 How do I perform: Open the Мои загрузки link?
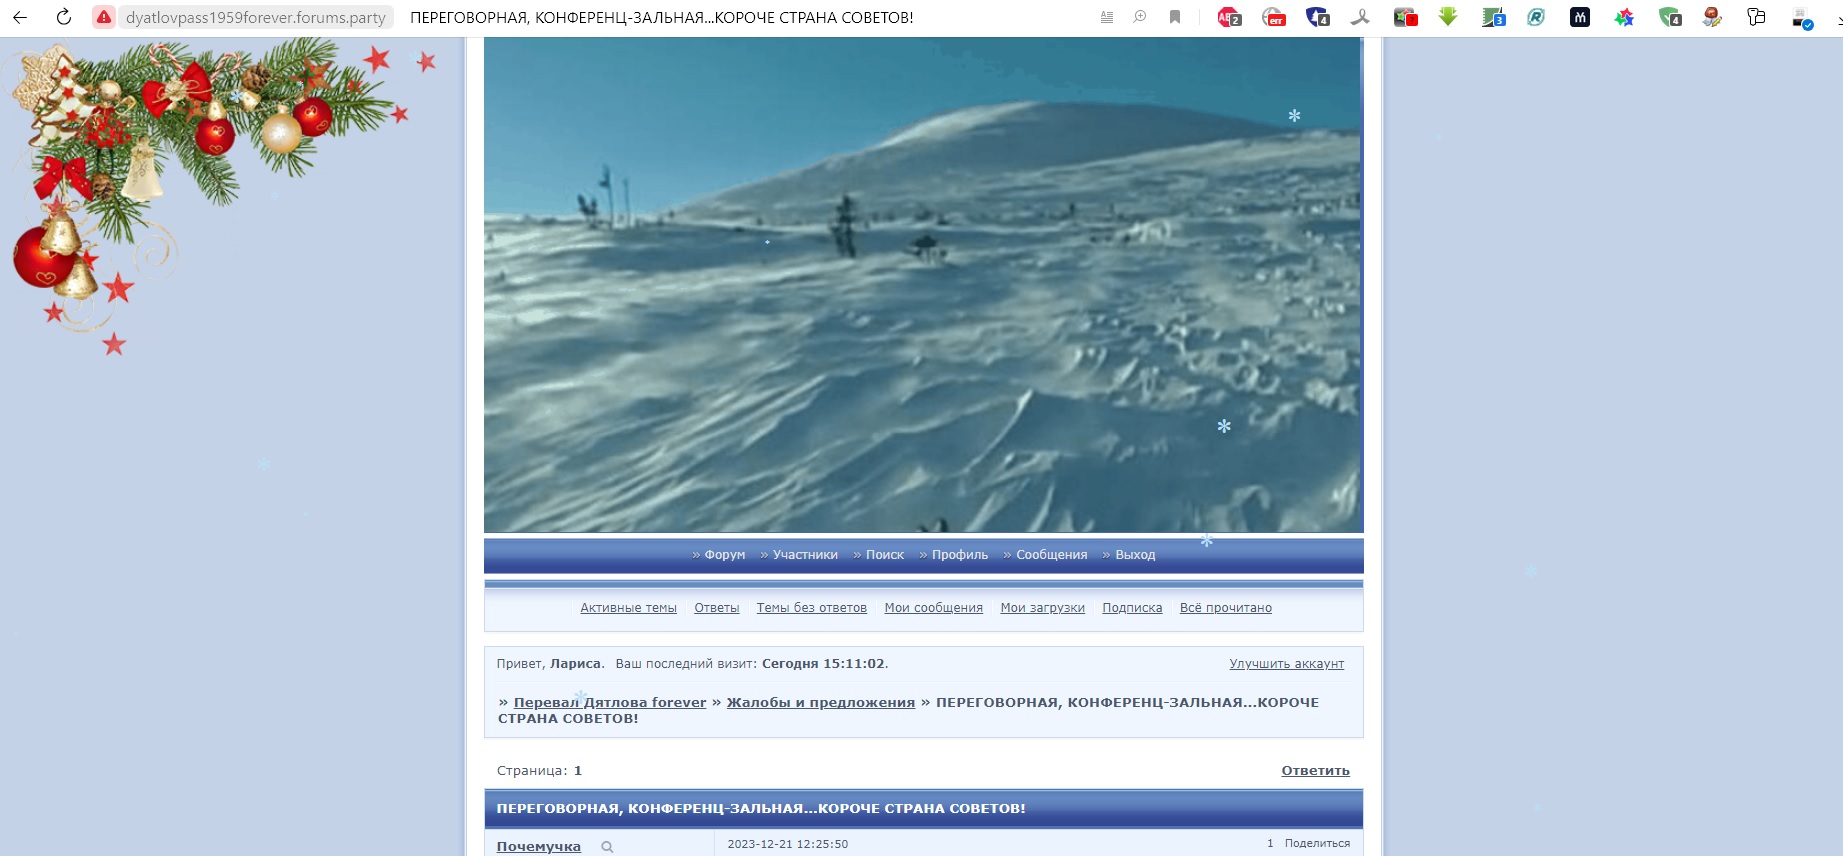1043,608
